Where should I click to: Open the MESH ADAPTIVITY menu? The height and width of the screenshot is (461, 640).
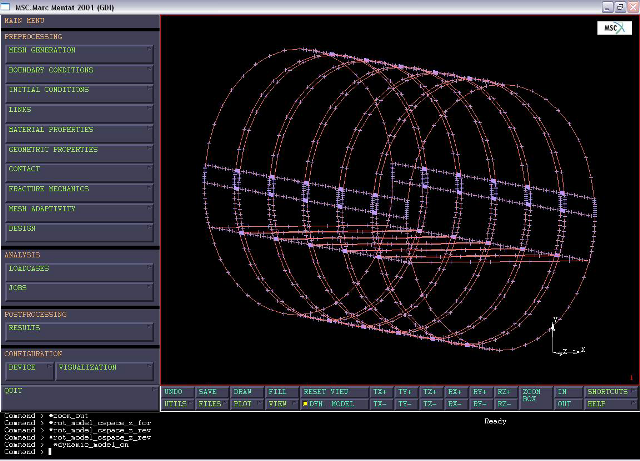click(x=80, y=213)
